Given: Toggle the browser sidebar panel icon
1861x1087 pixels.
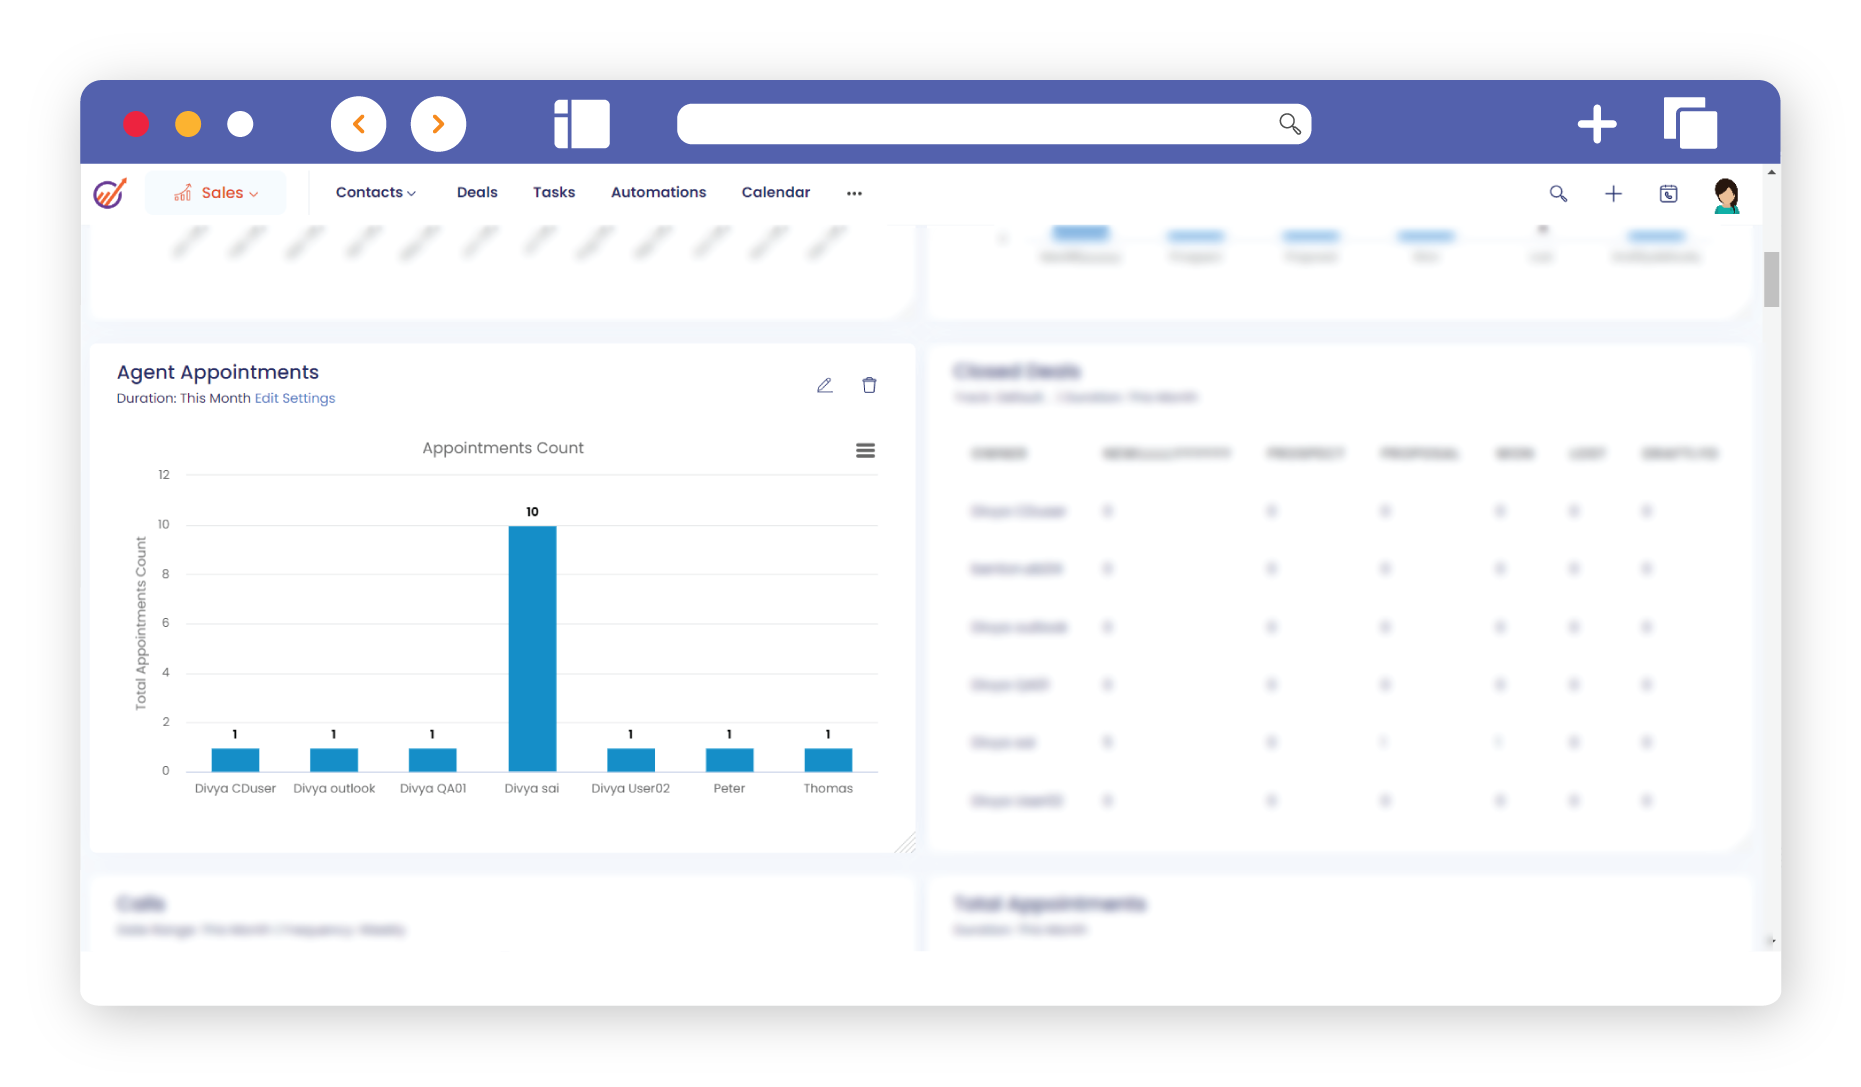Looking at the screenshot, I should [582, 124].
